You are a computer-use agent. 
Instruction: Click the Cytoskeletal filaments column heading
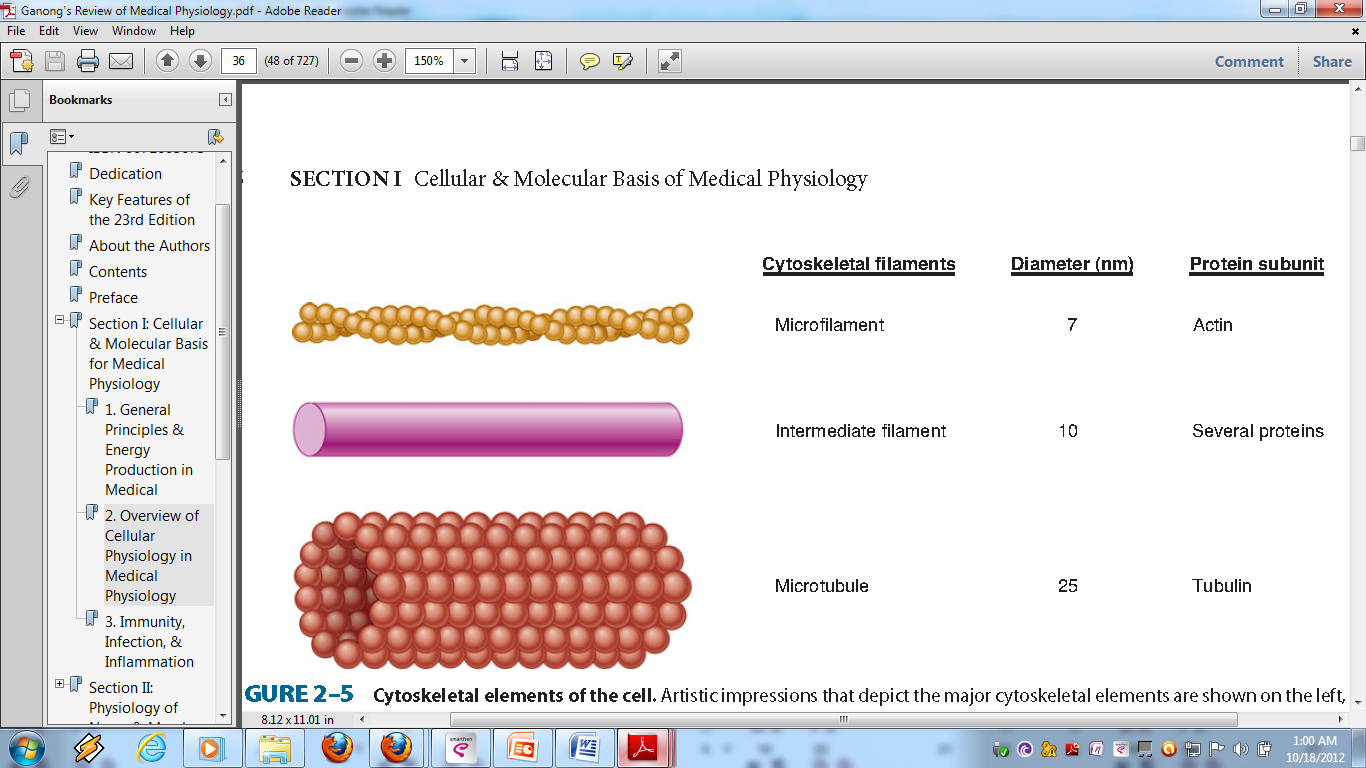click(858, 265)
